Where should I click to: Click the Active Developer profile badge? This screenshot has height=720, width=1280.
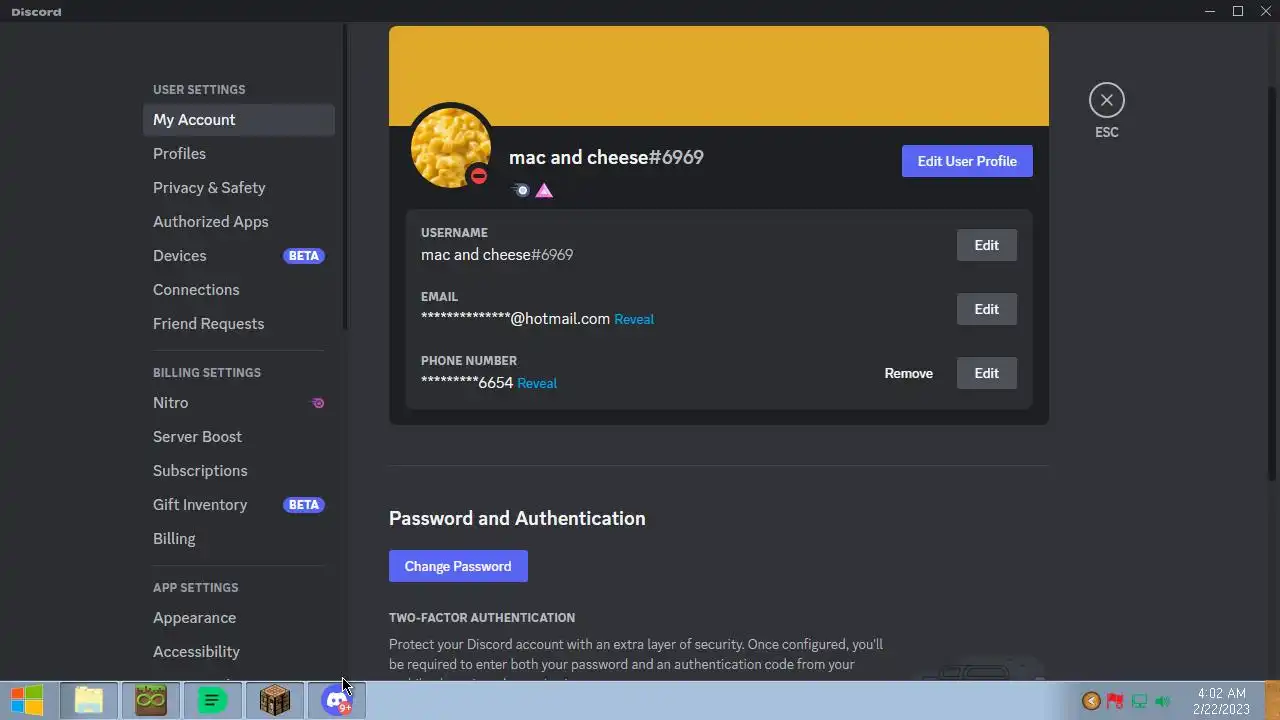(521, 190)
